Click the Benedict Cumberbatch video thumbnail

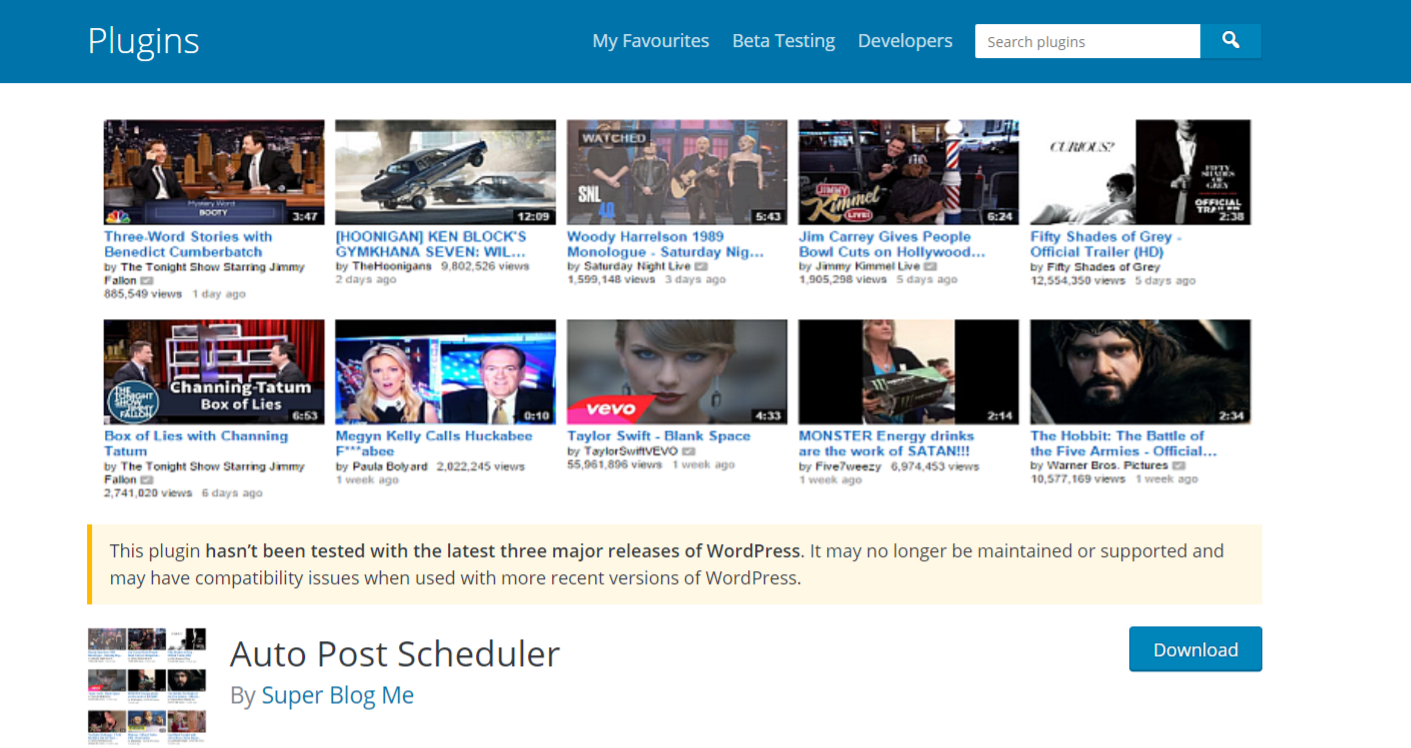(x=214, y=172)
